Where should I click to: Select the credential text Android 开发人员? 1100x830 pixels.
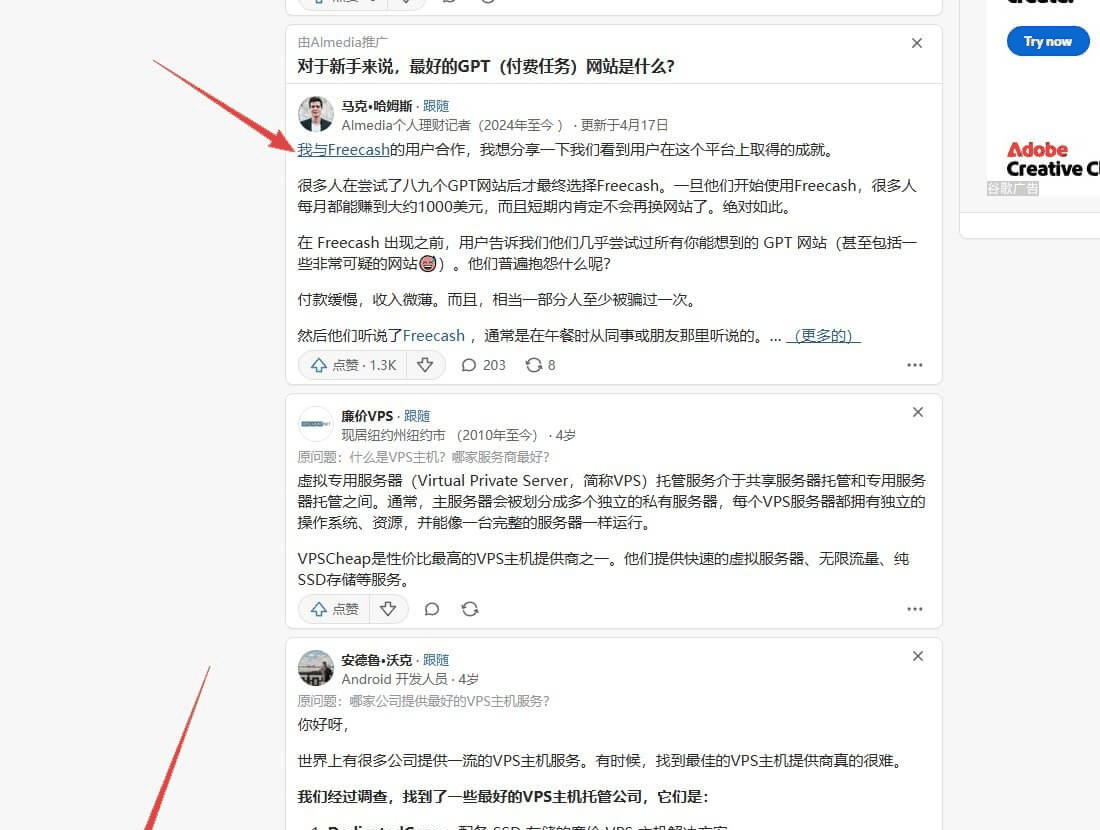(394, 679)
